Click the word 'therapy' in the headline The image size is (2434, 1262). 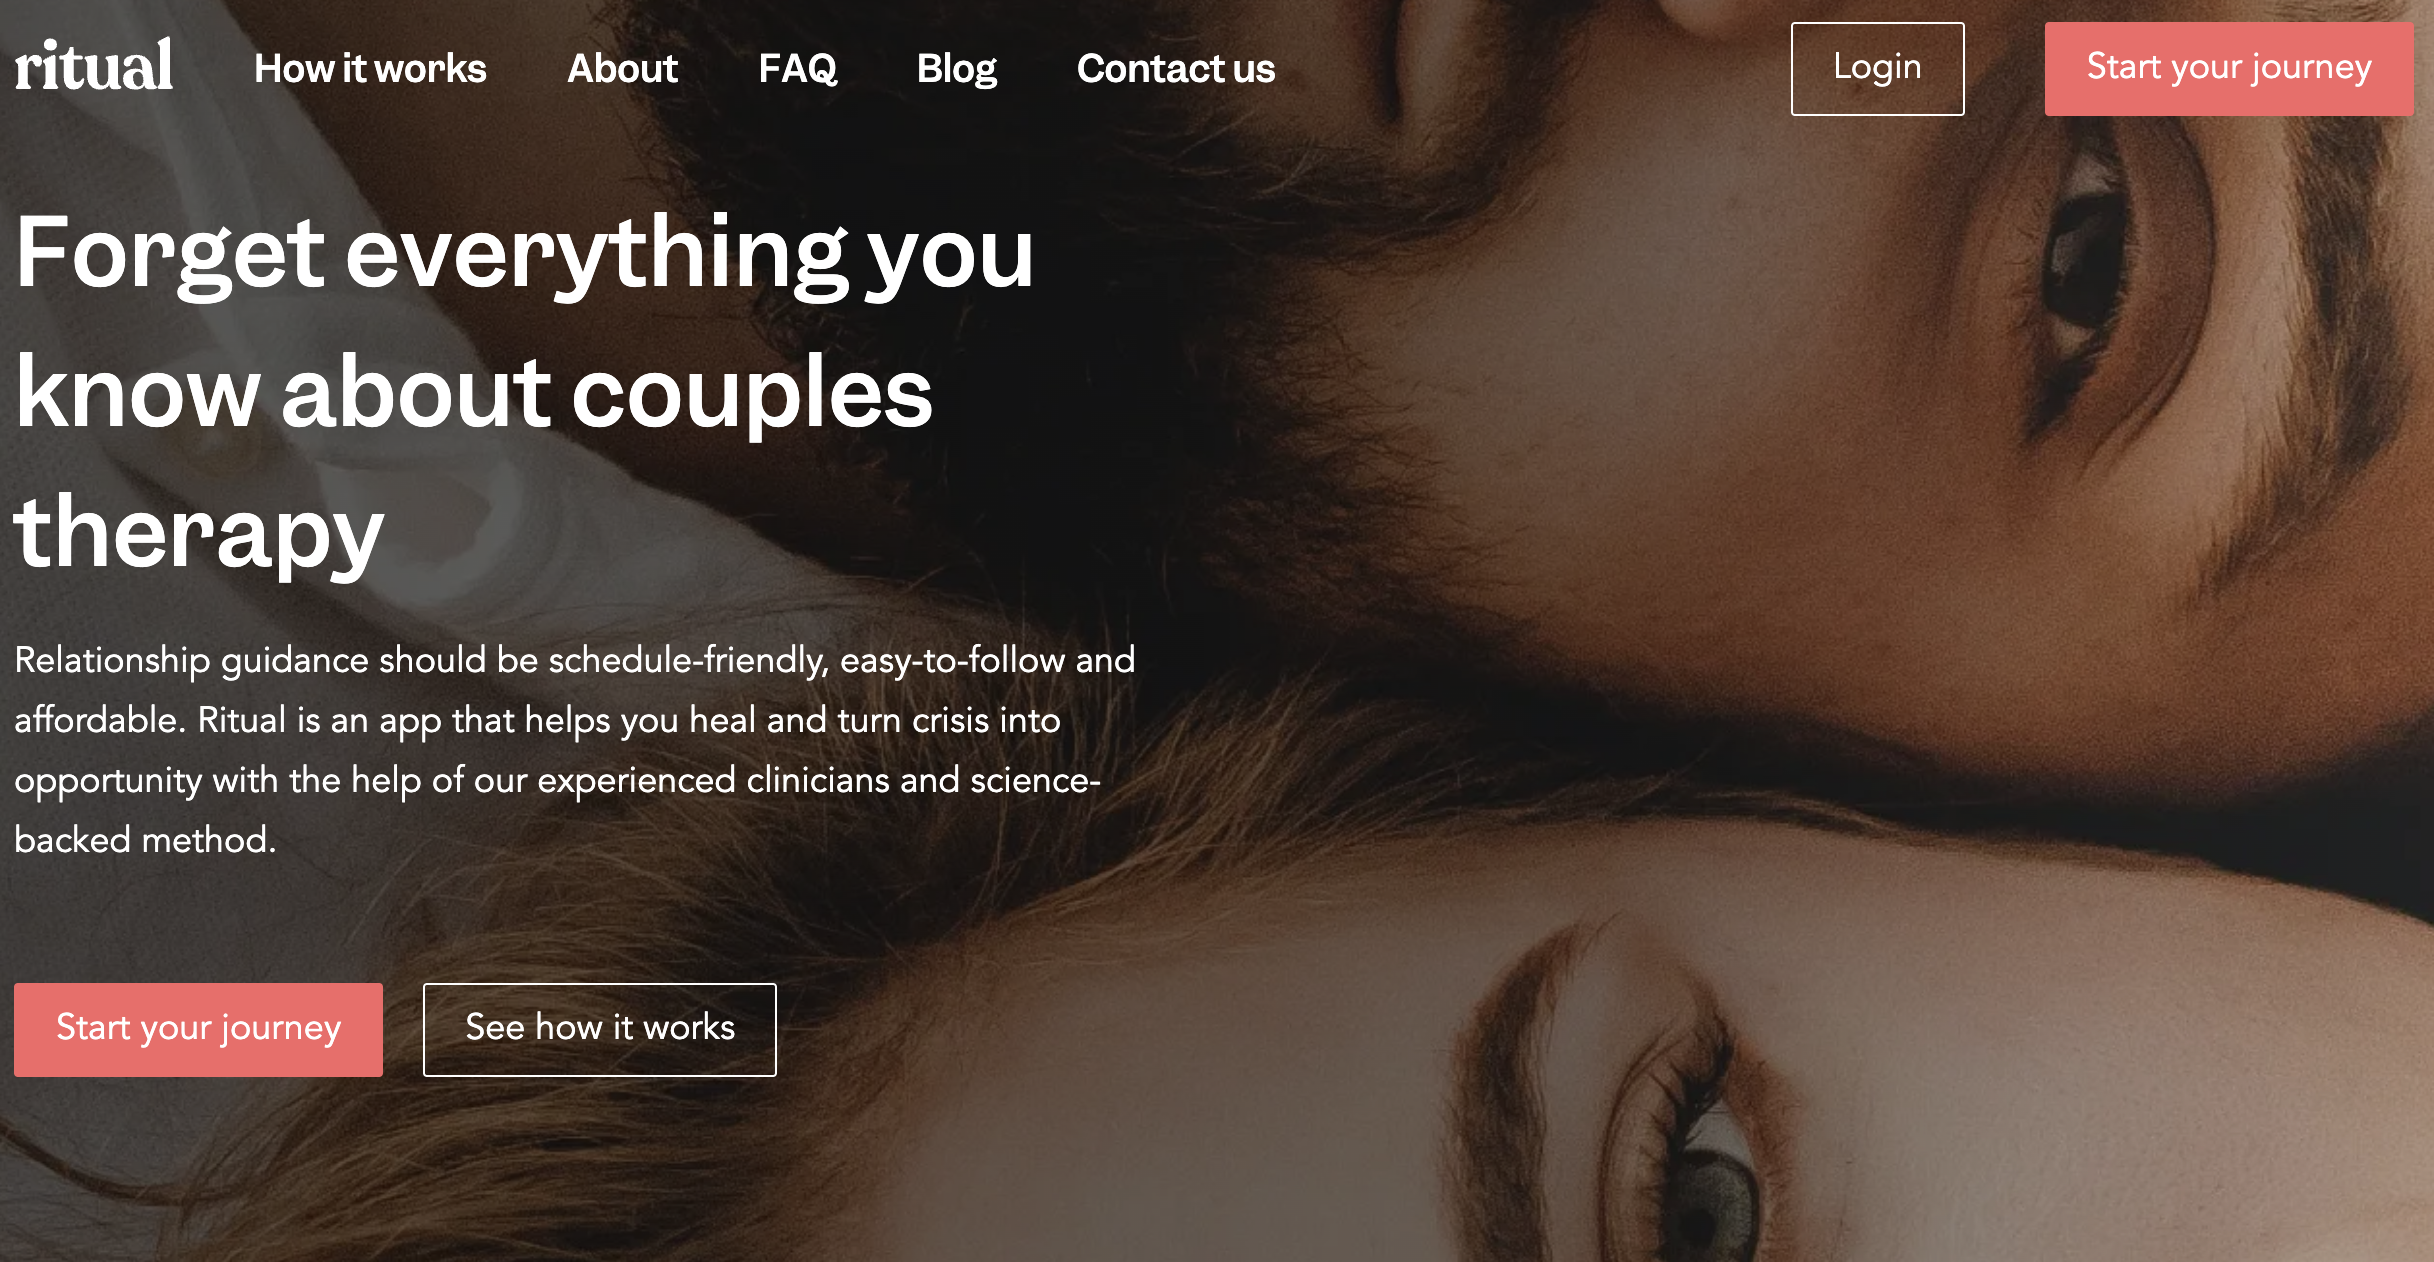[199, 533]
